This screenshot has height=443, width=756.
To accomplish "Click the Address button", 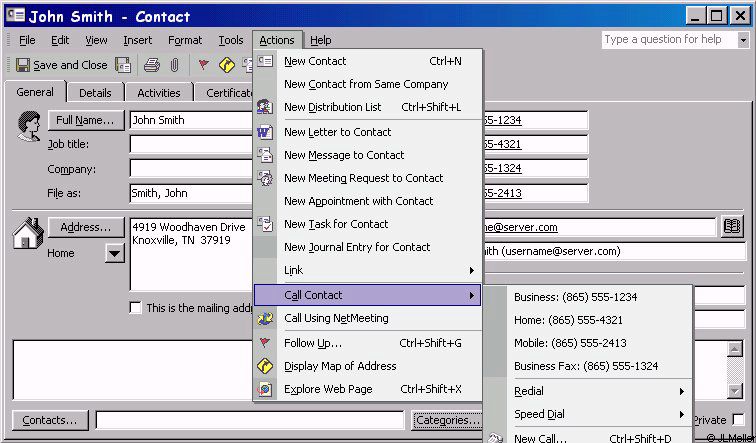I will [85, 227].
